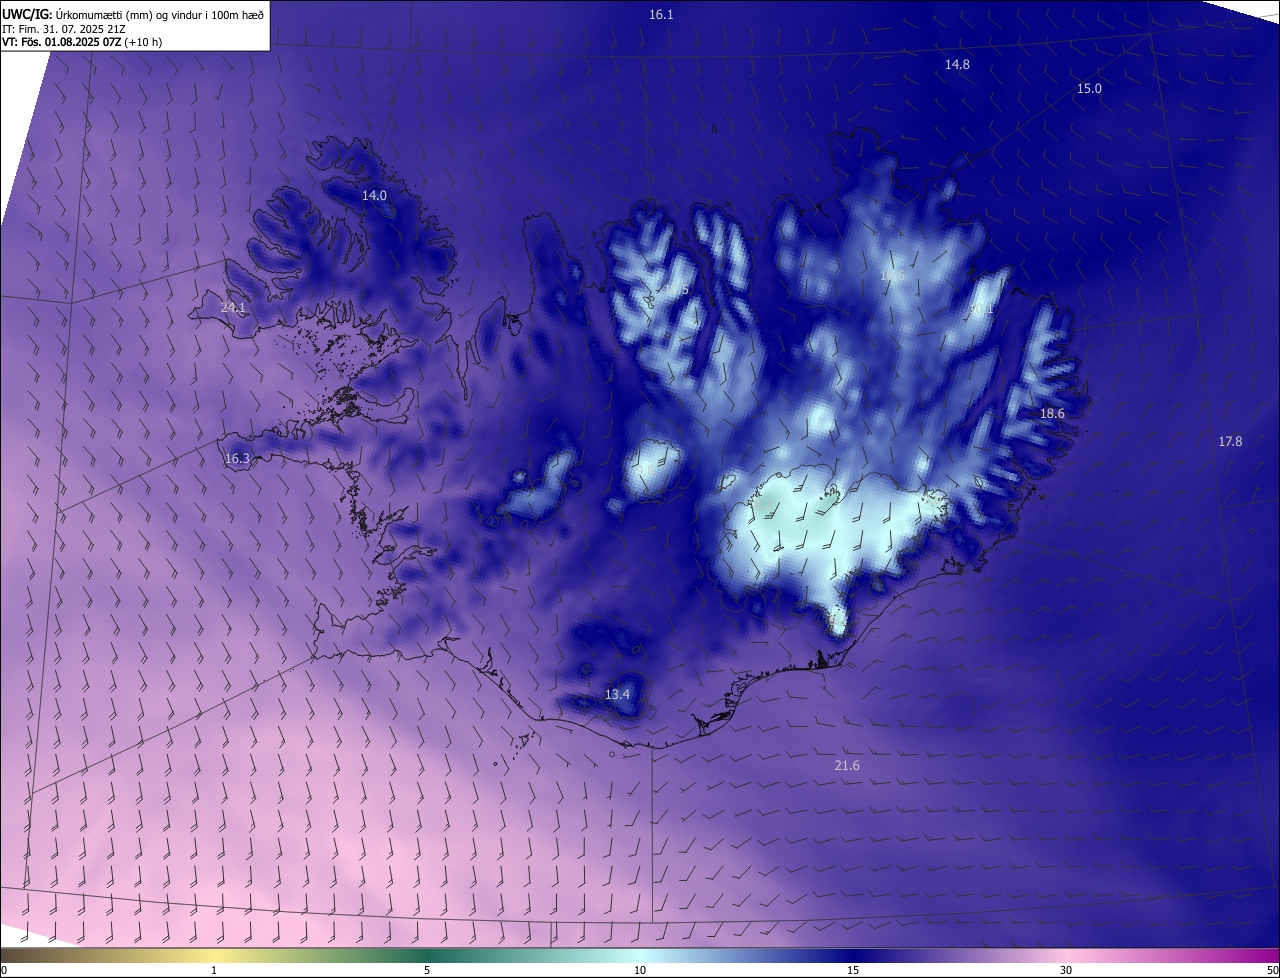Image resolution: width=1280 pixels, height=978 pixels.
Task: Click the 17.8 value label on the map
Action: click(1230, 441)
